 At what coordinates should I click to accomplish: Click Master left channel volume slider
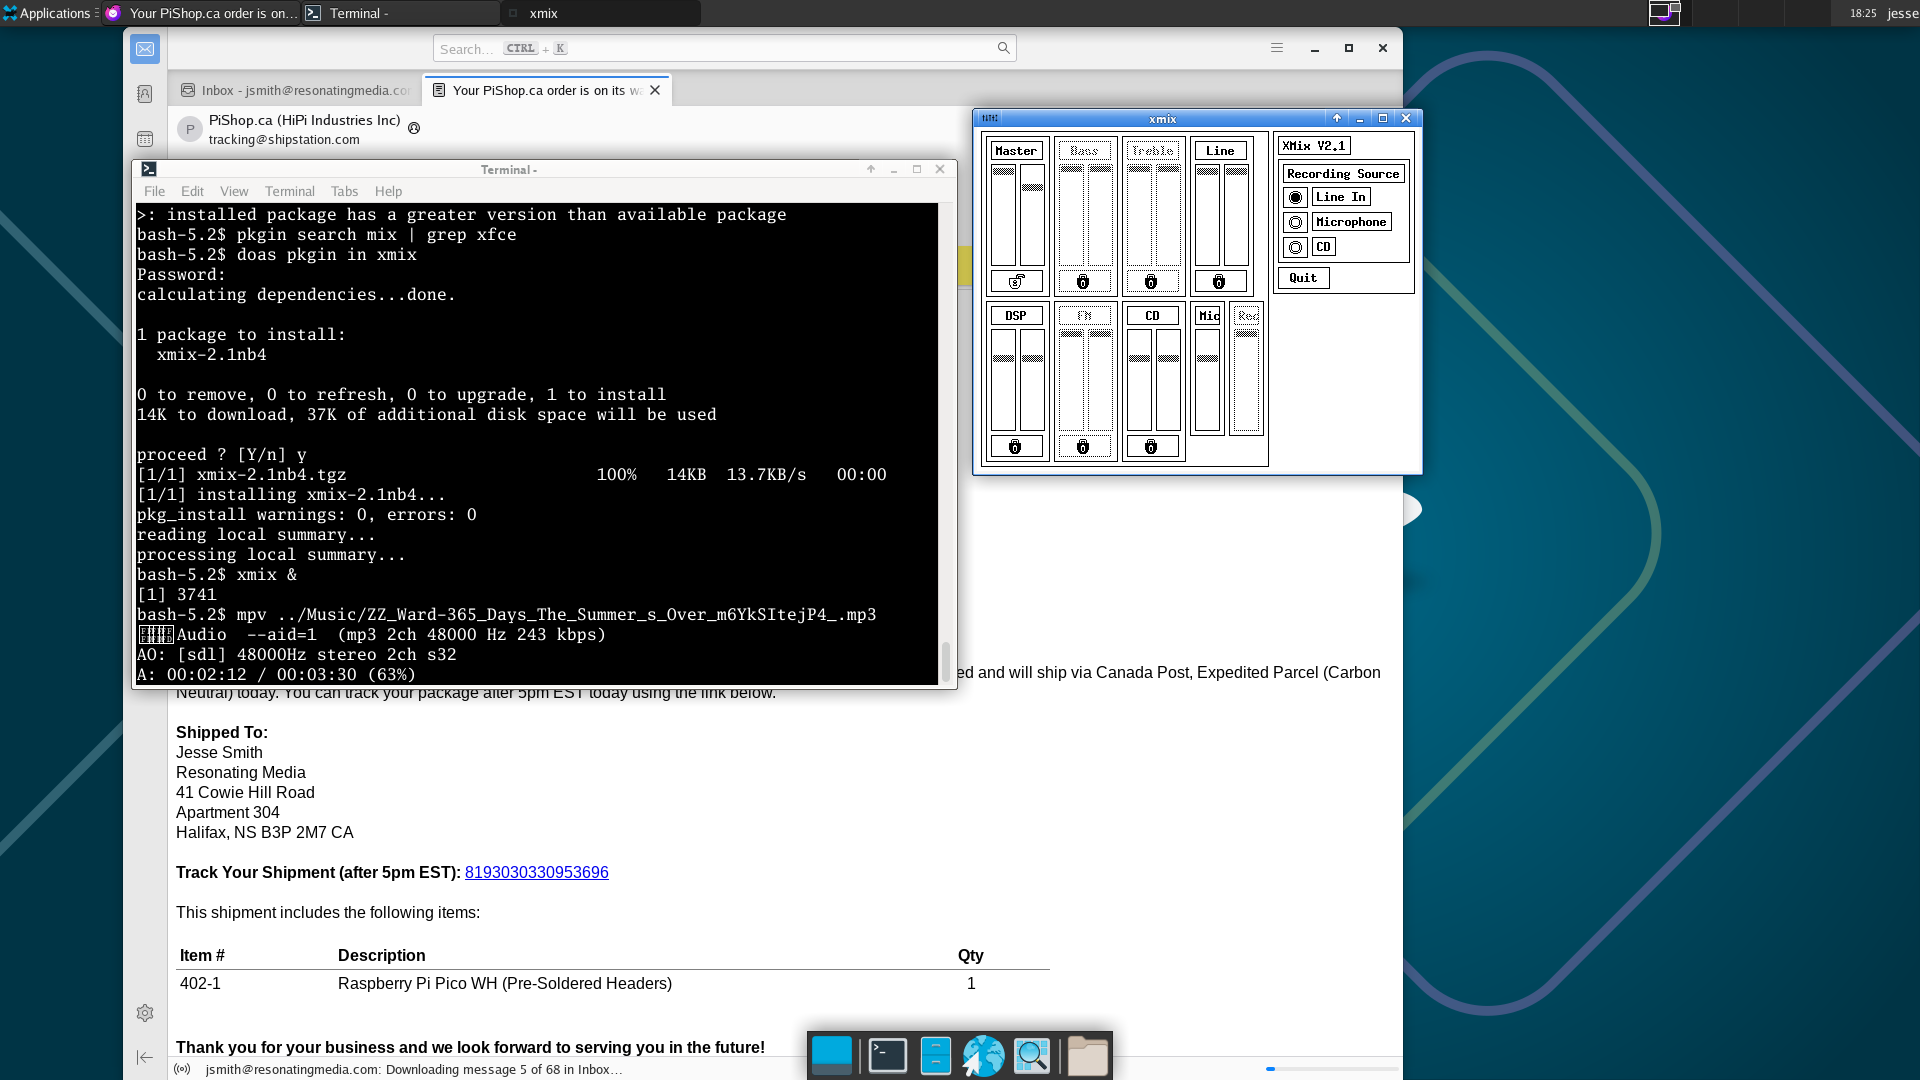click(1003, 215)
